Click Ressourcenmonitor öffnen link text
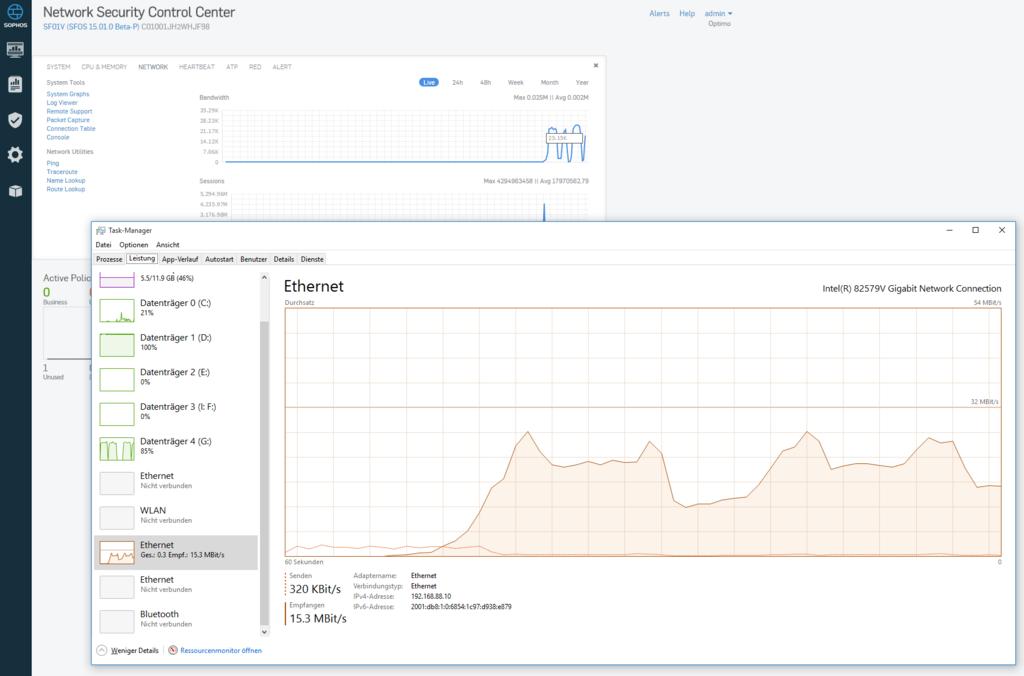 click(221, 651)
